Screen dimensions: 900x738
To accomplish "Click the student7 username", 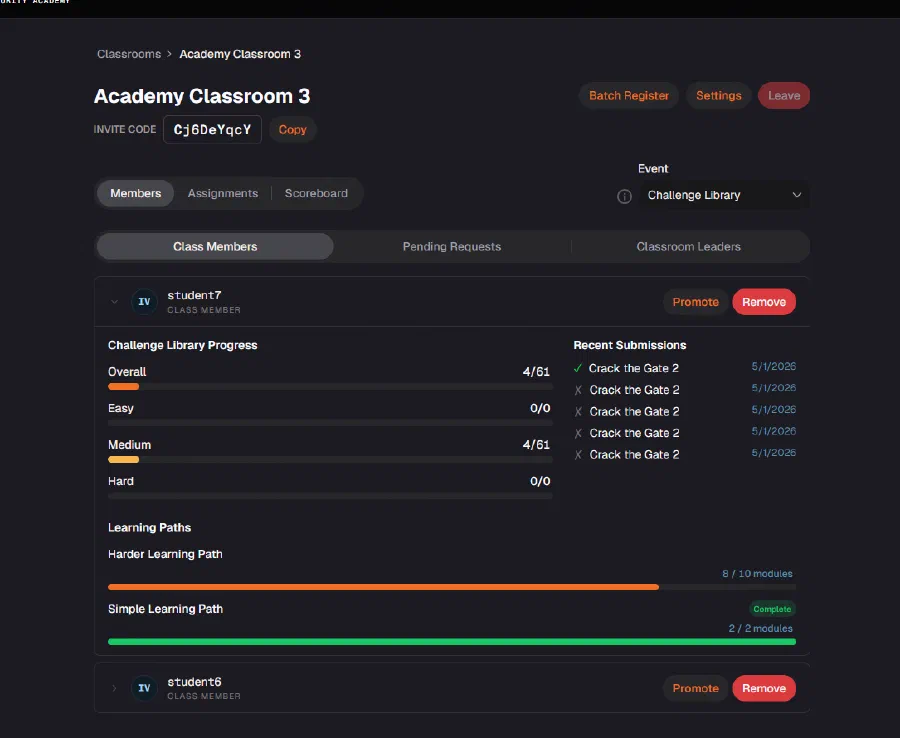I will 194,296.
